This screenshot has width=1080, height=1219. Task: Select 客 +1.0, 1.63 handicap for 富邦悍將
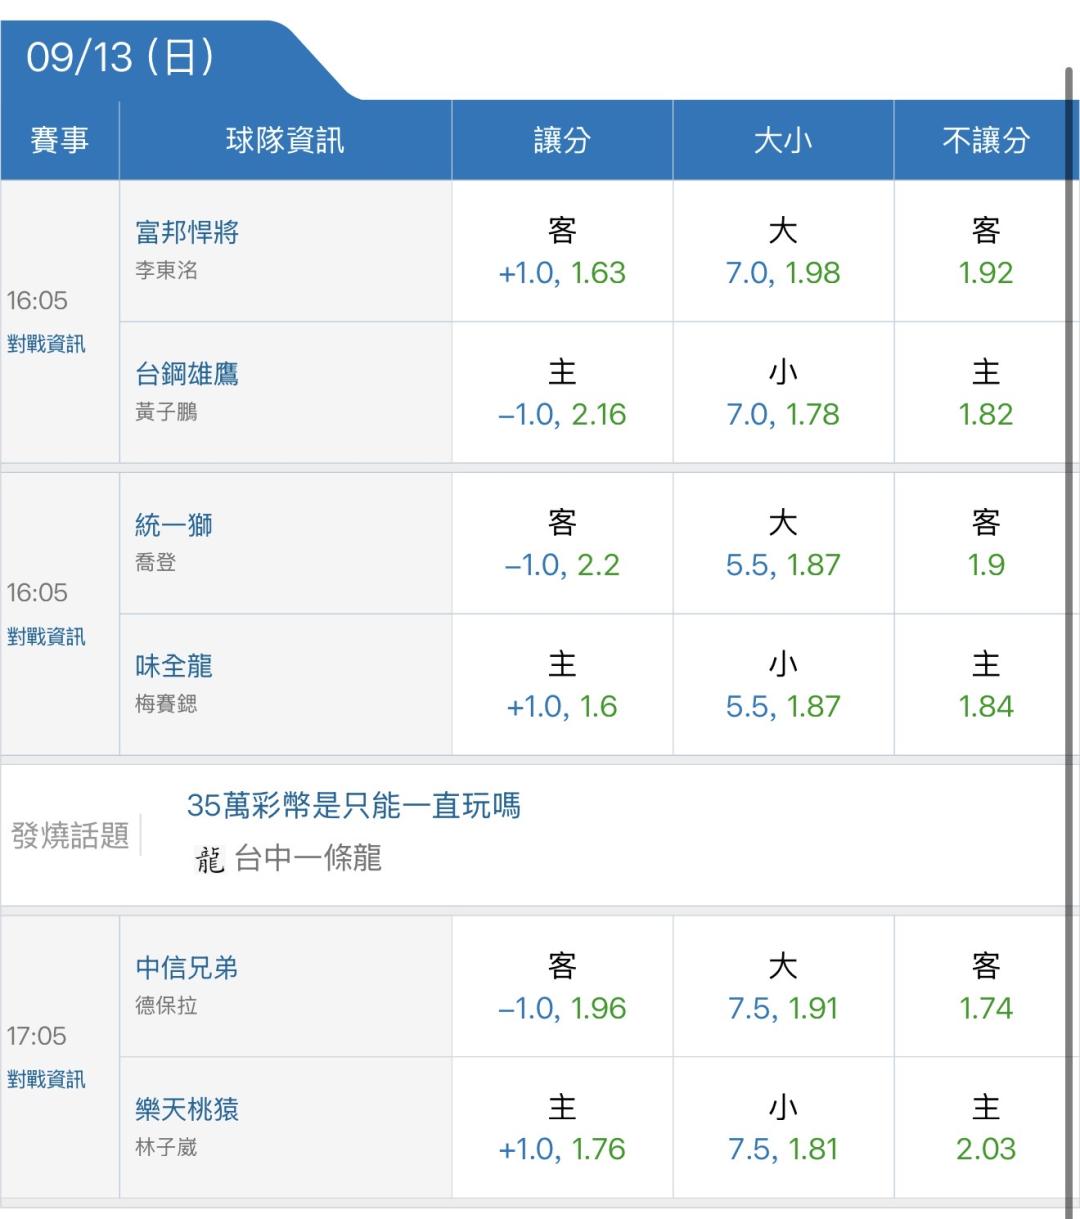click(562, 251)
